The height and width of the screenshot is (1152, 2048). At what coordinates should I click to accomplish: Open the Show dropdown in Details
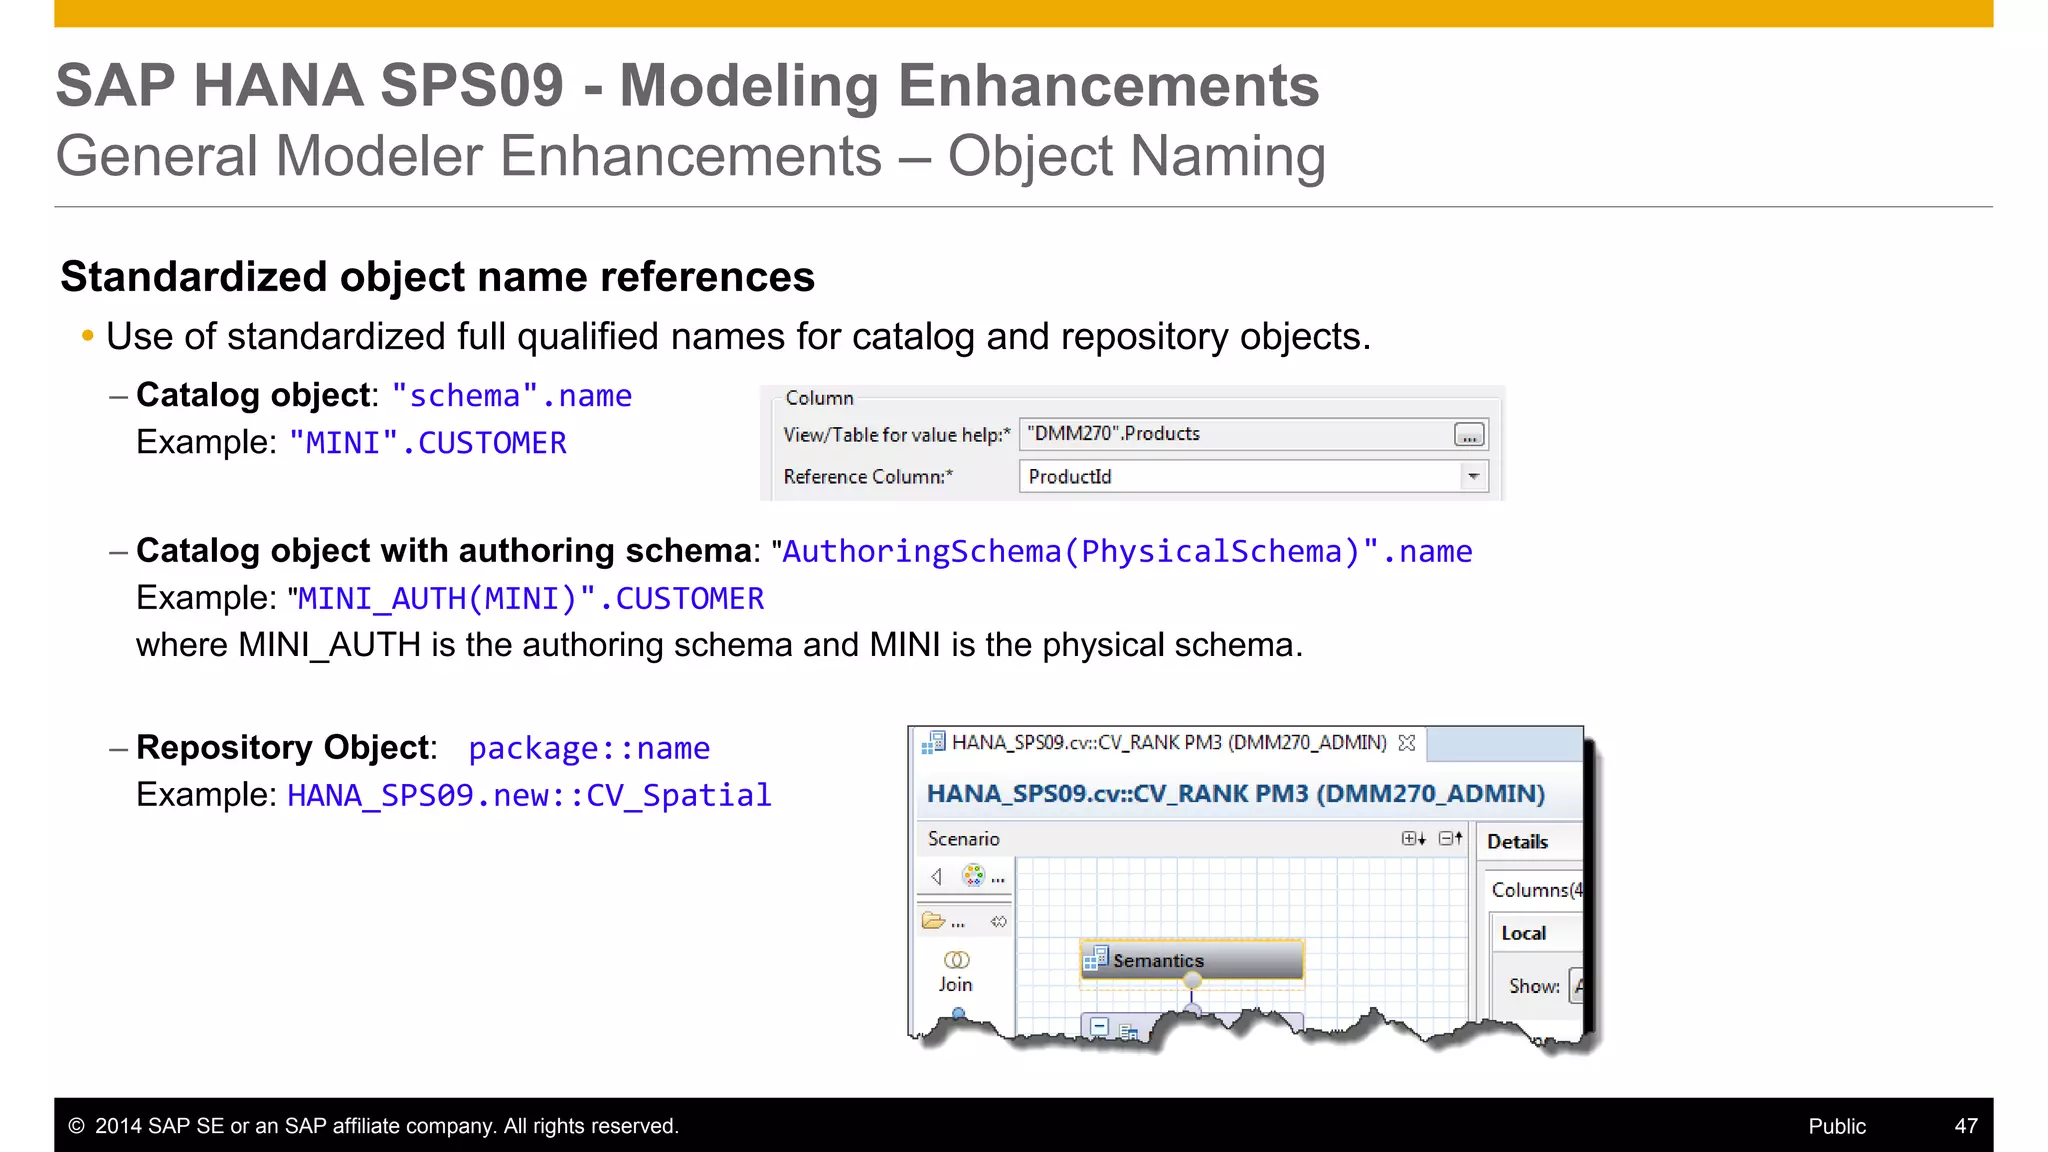[1576, 986]
